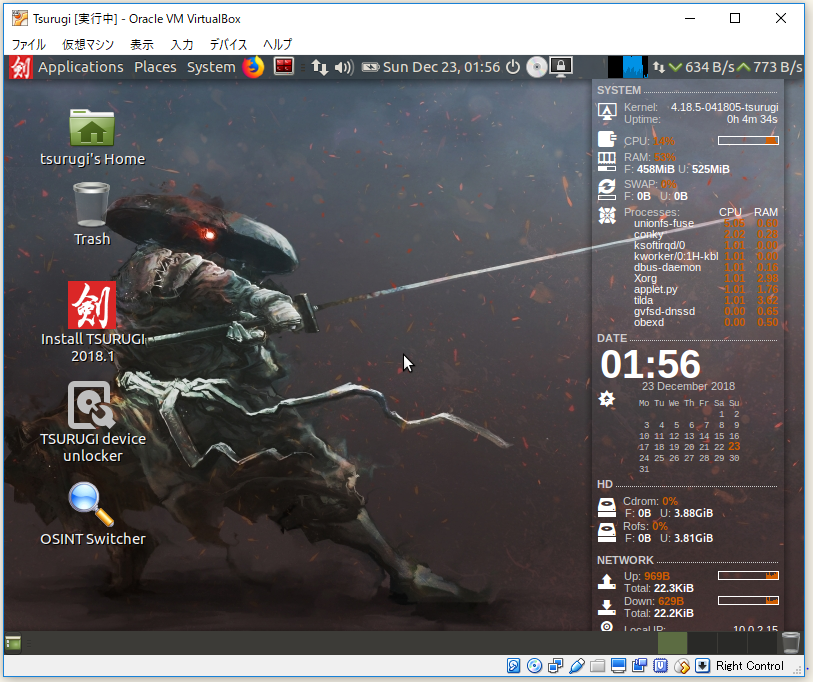Image resolution: width=813 pixels, height=682 pixels.
Task: Click the CPU chip icon in VirtualBox status bar
Action: coord(661,665)
